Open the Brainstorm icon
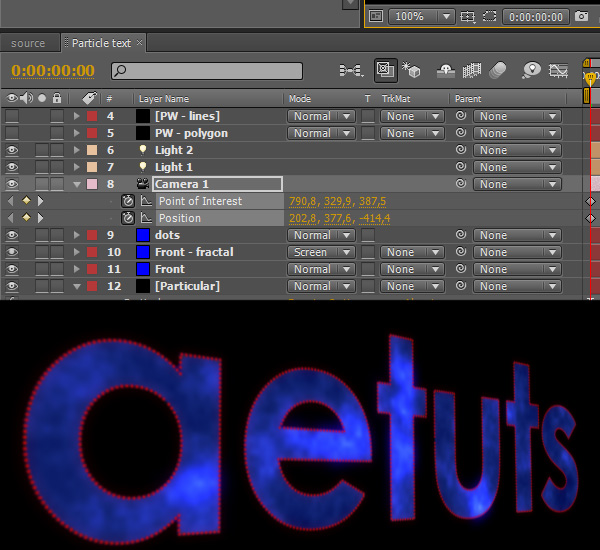Image resolution: width=600 pixels, height=550 pixels. (x=532, y=70)
